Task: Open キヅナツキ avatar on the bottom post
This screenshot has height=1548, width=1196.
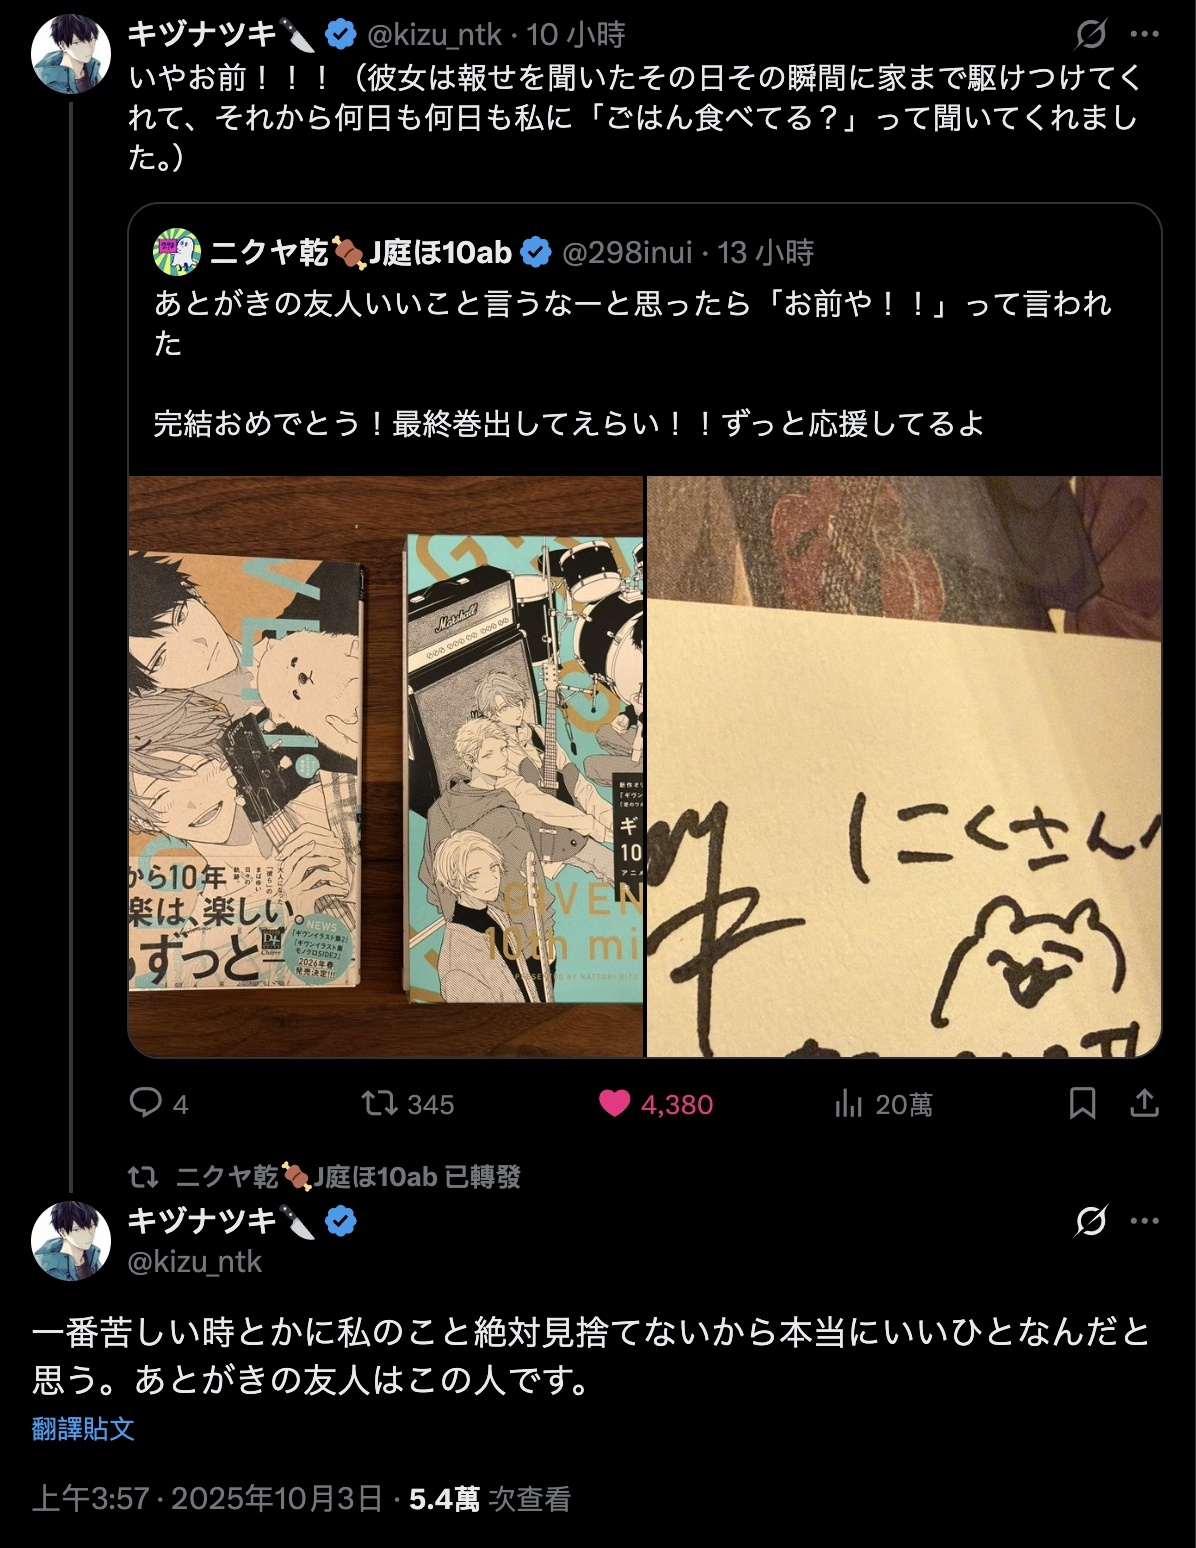Action: click(x=71, y=1241)
